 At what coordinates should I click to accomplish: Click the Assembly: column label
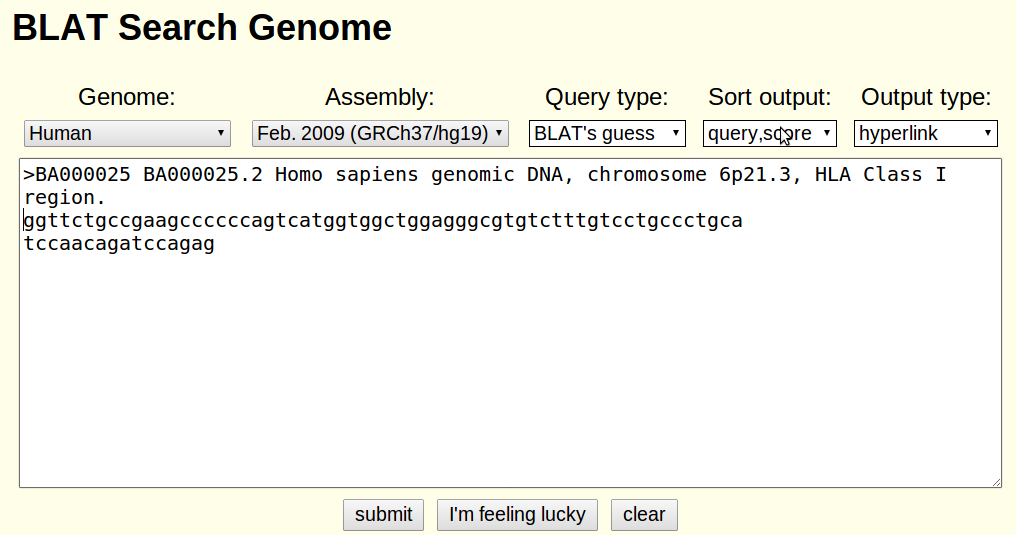click(380, 97)
